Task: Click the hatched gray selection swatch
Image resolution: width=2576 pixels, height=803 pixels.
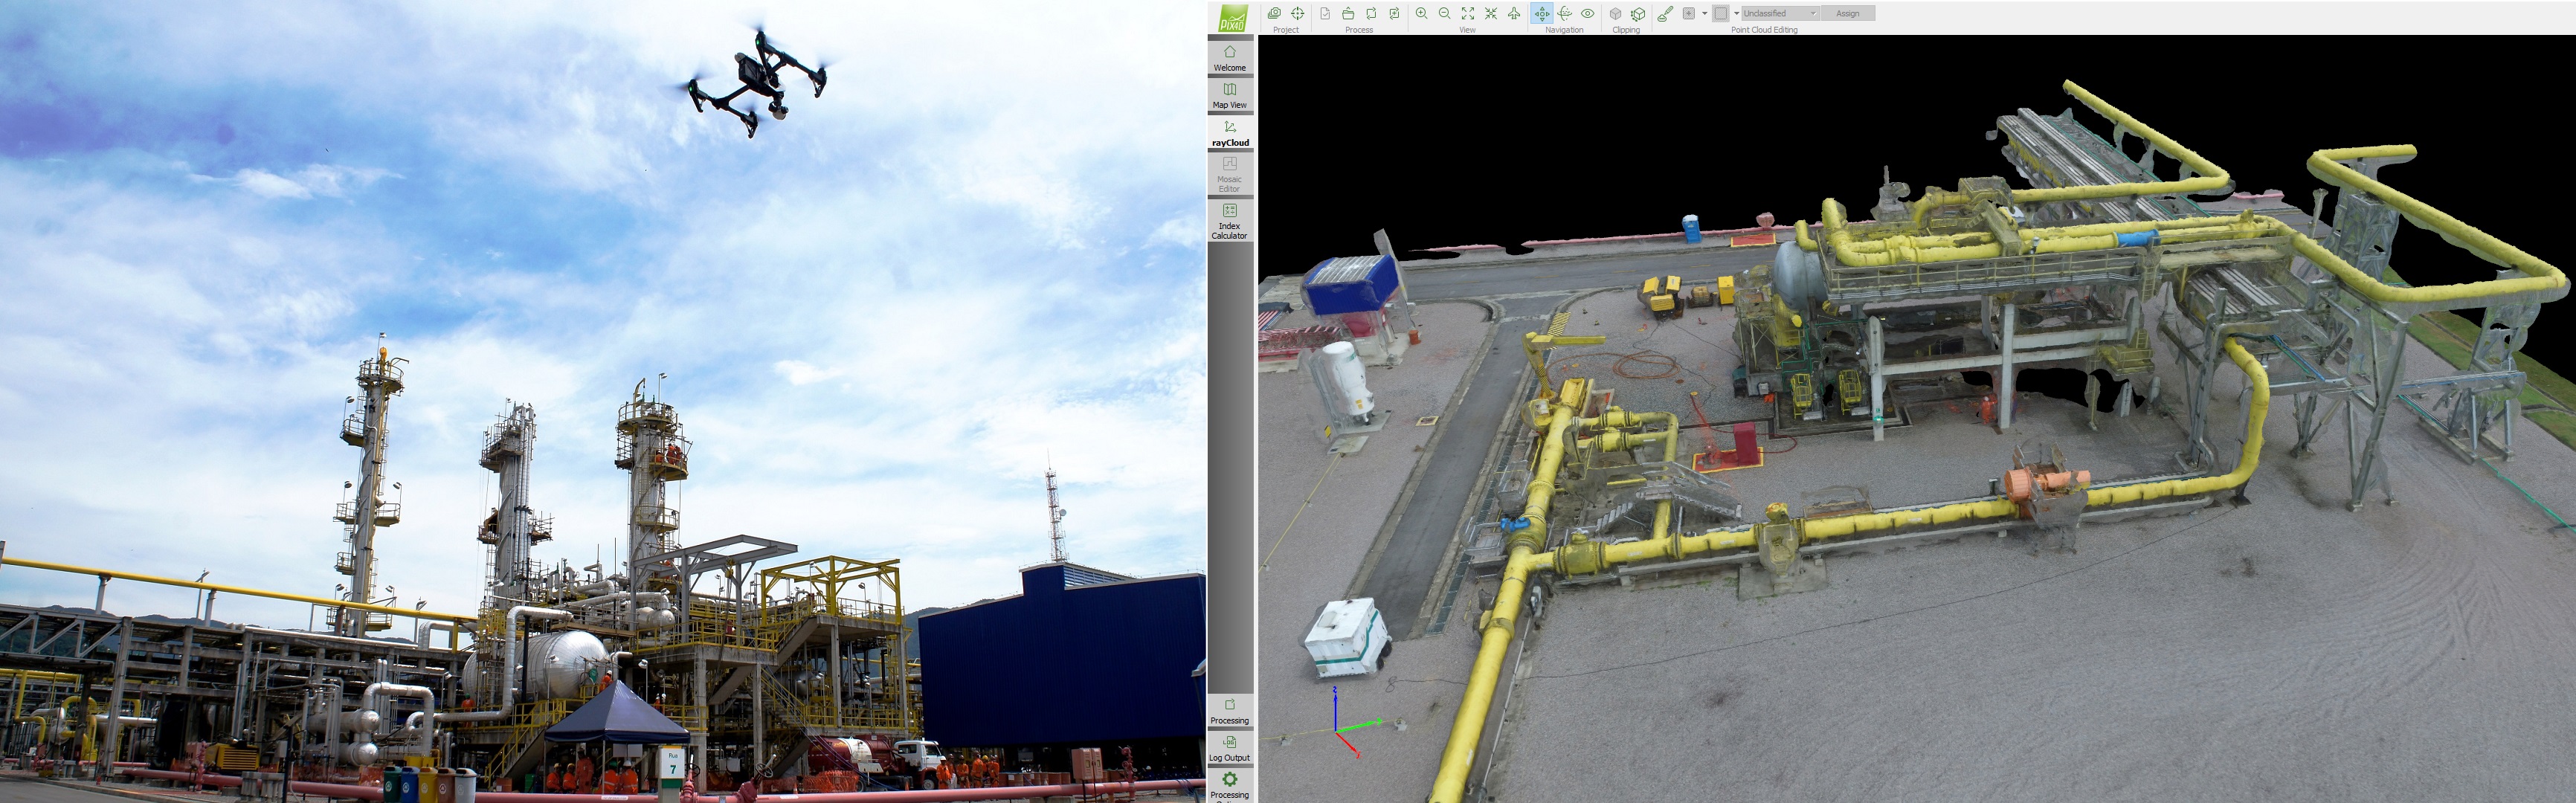Action: click(1721, 13)
